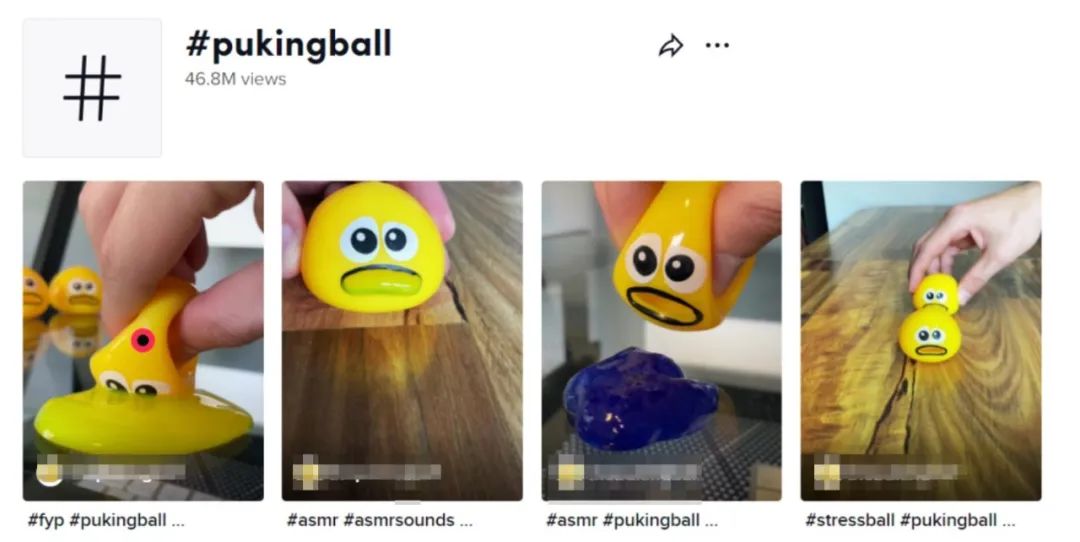Viewport: 1080px width, 542px height.
Task: Click the red dot on the first video
Action: tap(143, 341)
